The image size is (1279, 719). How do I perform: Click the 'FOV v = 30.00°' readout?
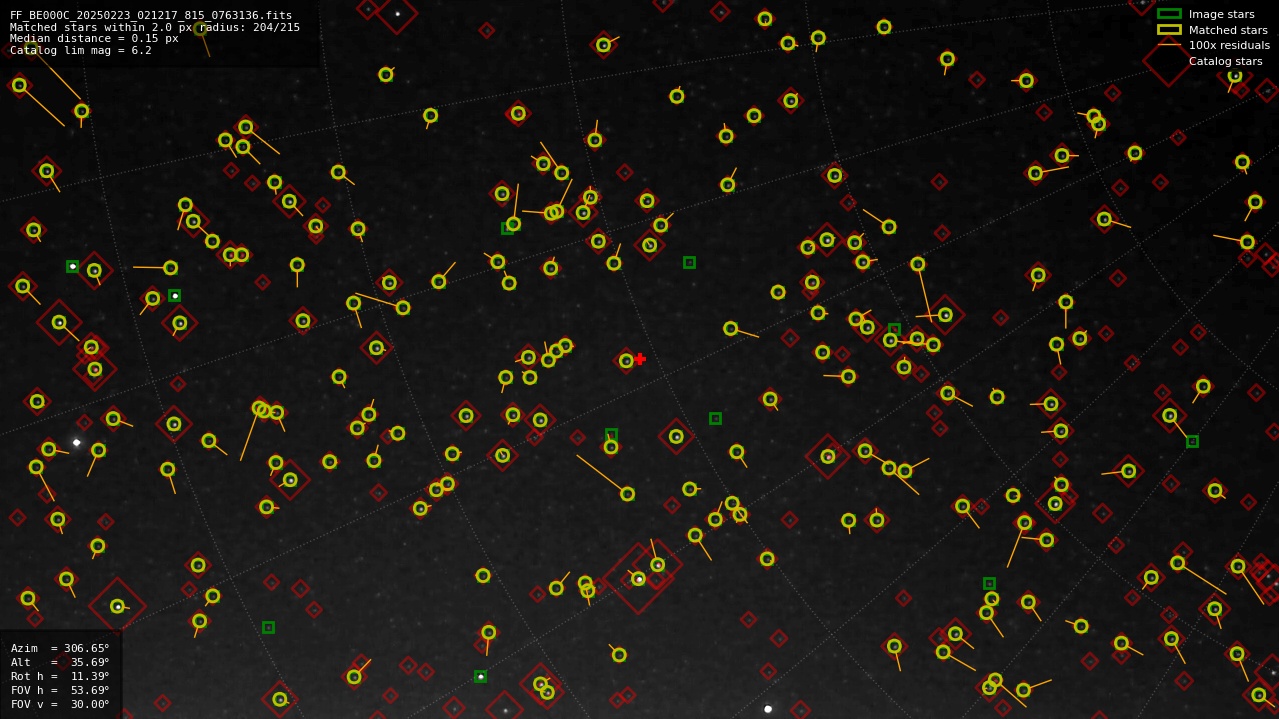point(60,704)
